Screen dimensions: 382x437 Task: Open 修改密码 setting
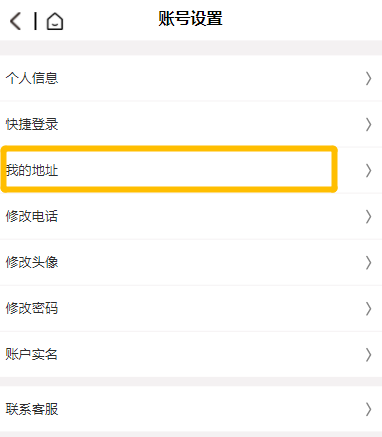191,308
